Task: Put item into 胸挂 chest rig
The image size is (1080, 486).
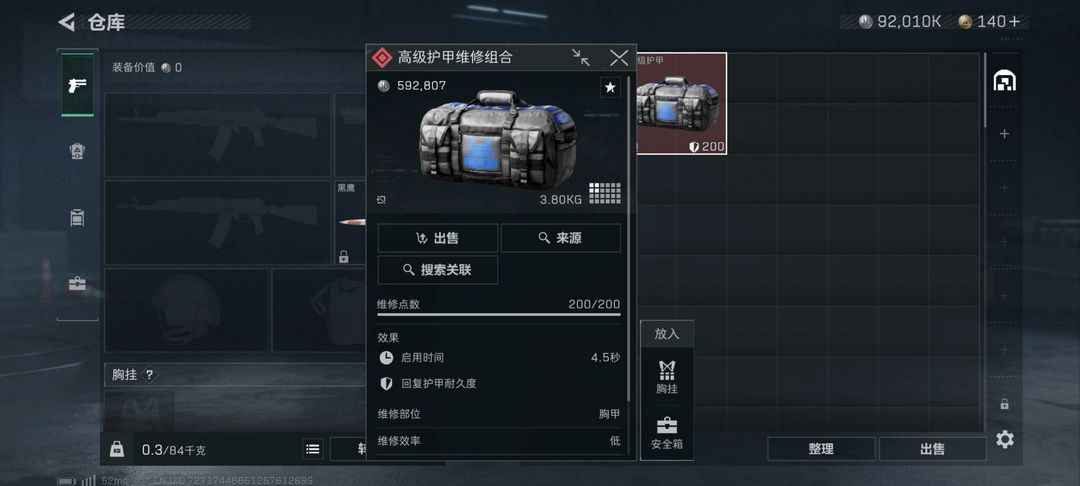Action: (667, 377)
